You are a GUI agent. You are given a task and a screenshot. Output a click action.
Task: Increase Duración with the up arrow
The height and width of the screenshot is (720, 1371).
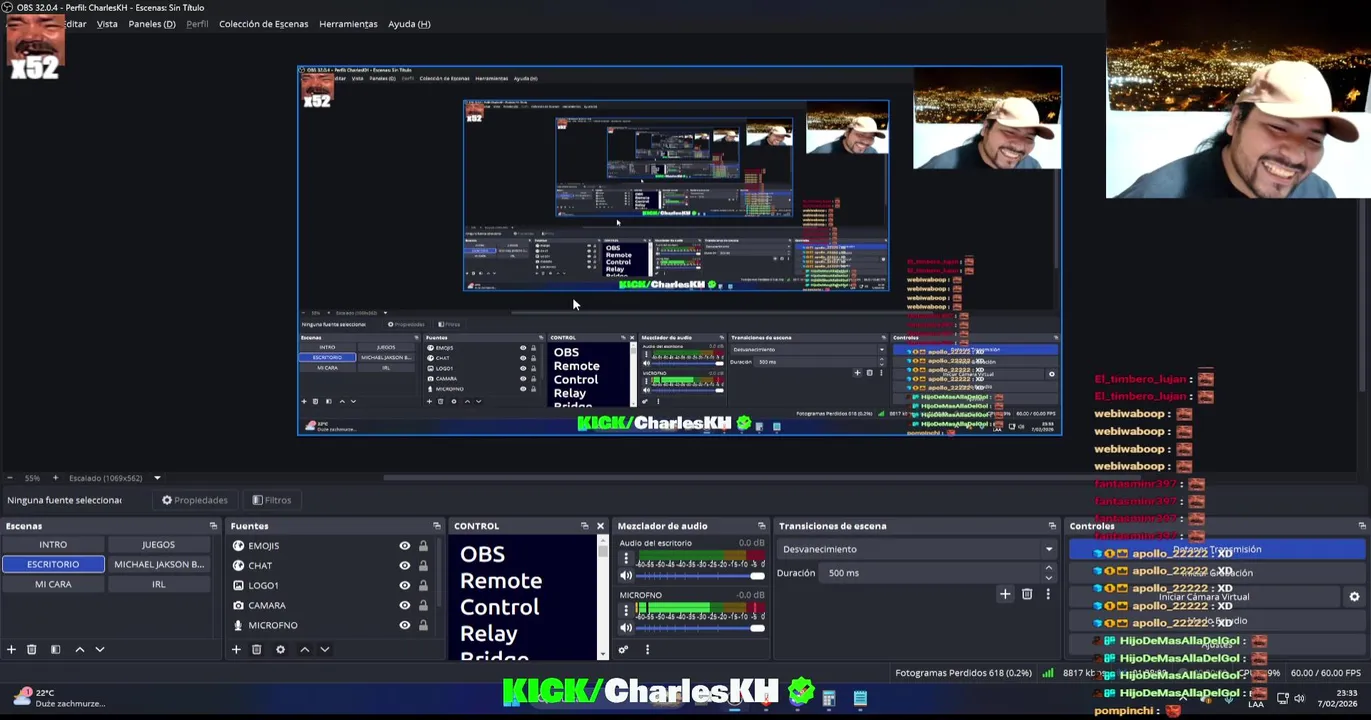pyautogui.click(x=1048, y=569)
